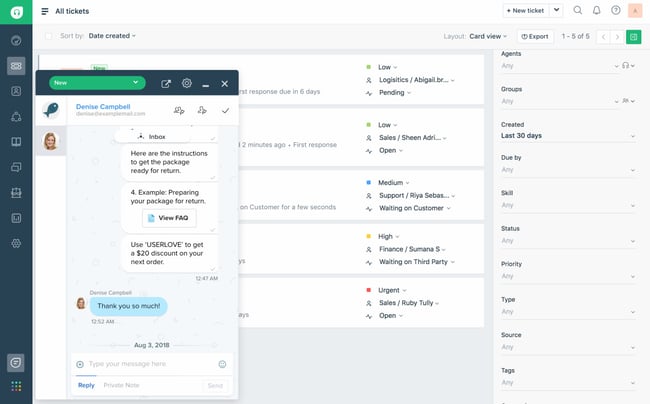This screenshot has width=650, height=404.
Task: Tick the select-all tickets checkbox
Action: [46, 36]
